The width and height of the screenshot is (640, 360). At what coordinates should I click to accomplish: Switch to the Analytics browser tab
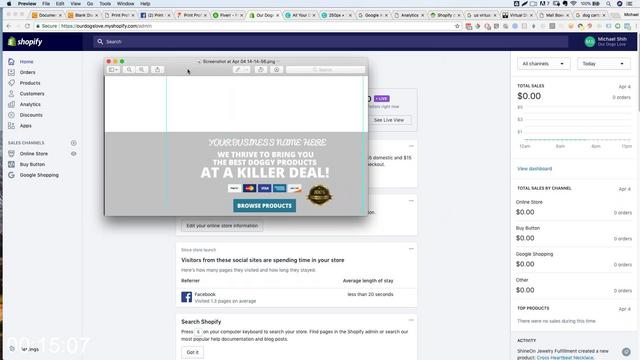click(x=409, y=15)
